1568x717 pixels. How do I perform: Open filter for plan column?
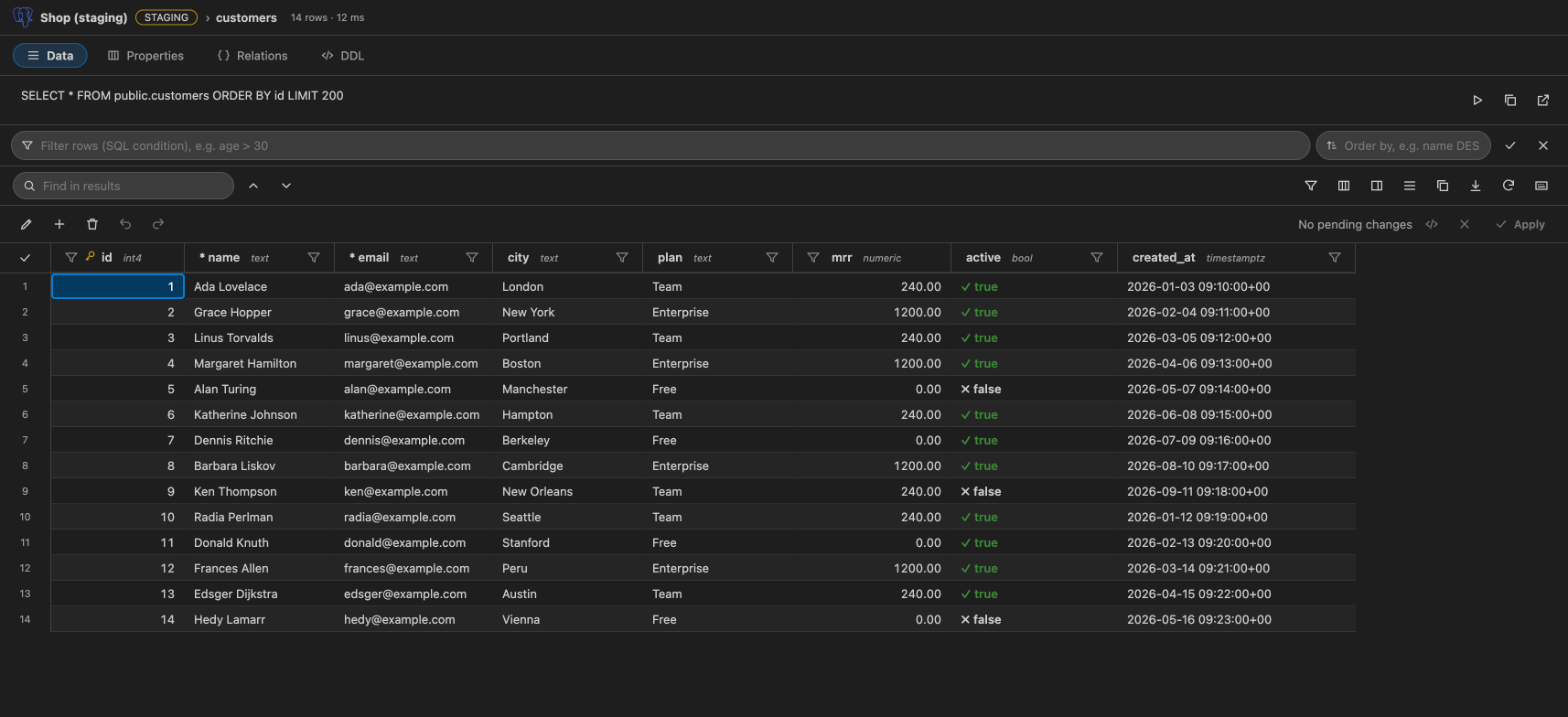(772, 257)
